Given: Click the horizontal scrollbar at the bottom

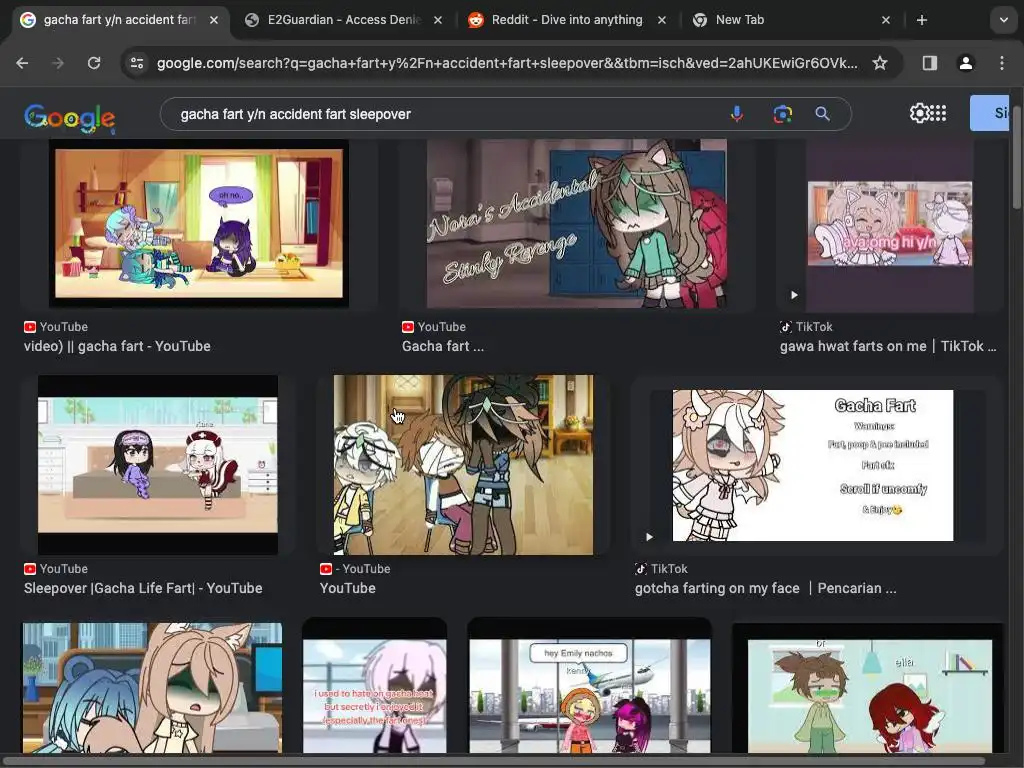Looking at the screenshot, I should pyautogui.click(x=496, y=761).
